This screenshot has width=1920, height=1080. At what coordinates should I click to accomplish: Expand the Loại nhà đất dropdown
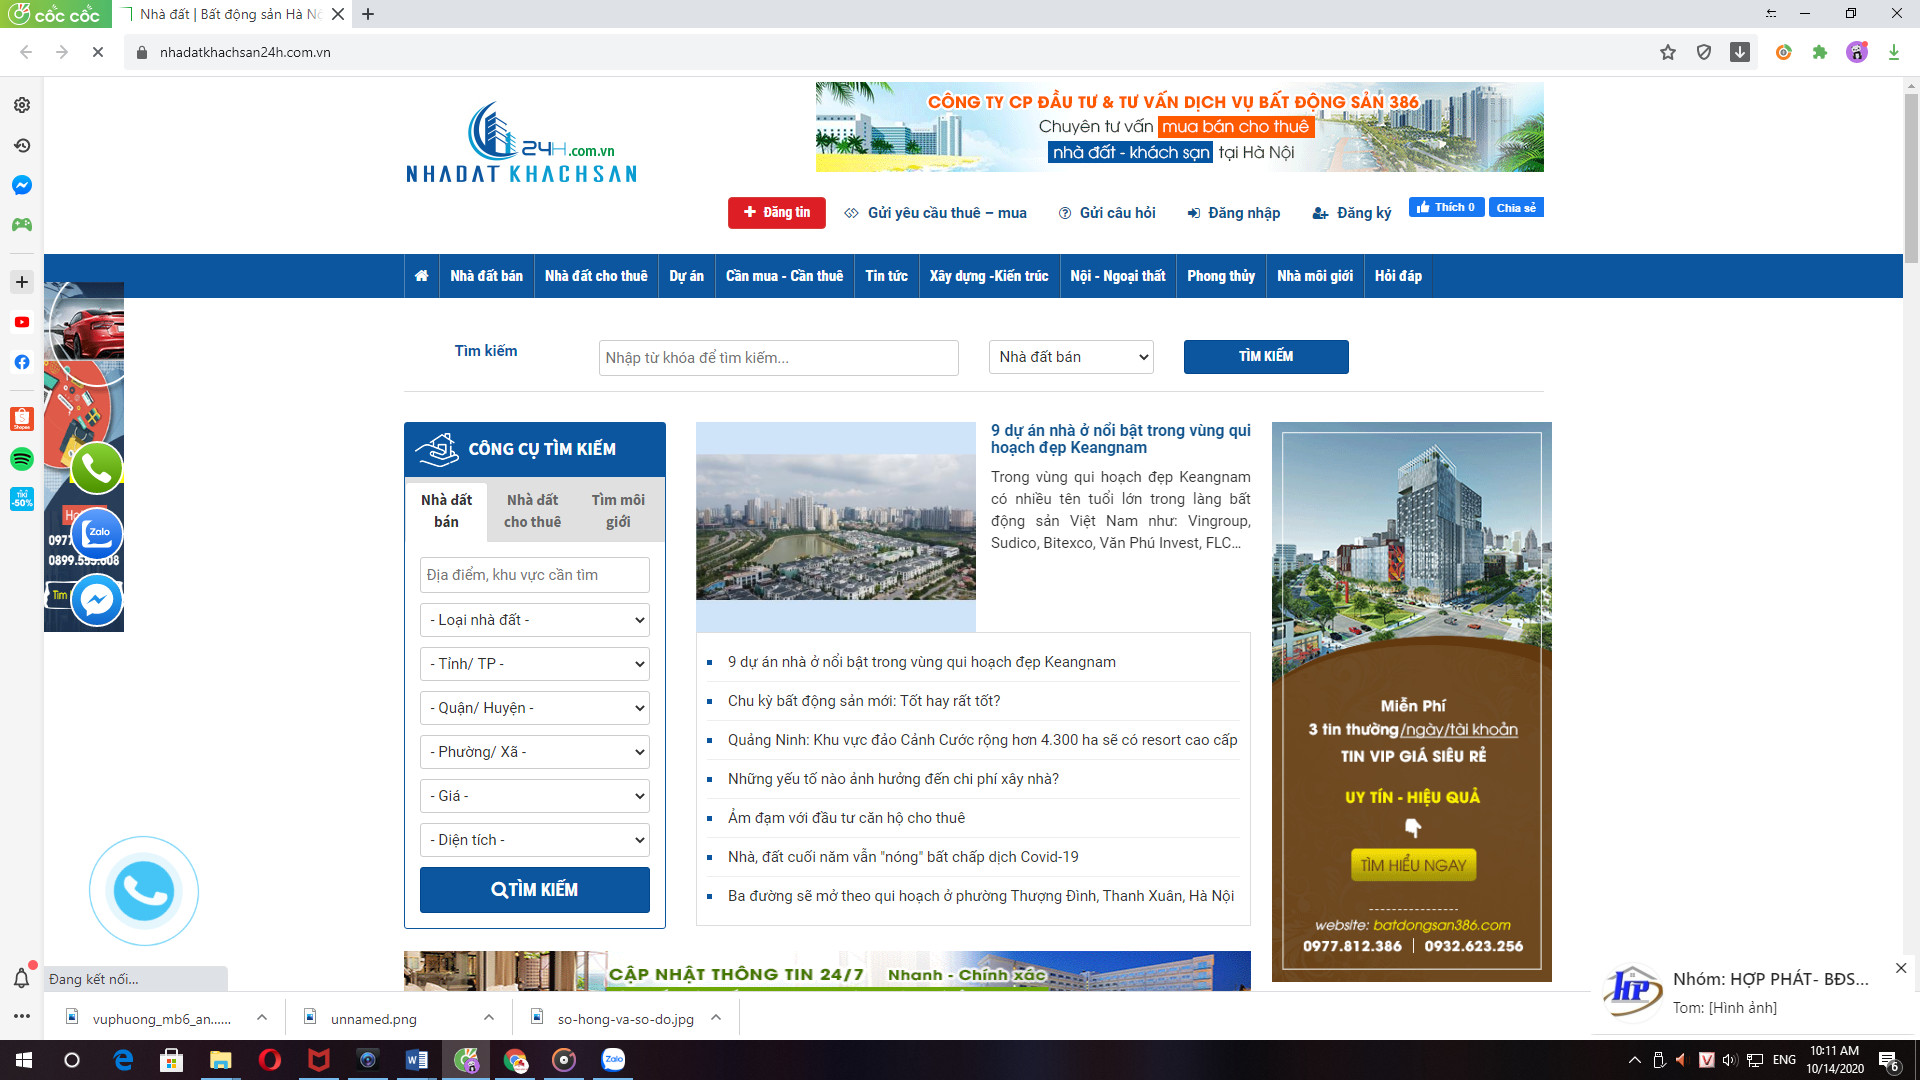coord(535,620)
